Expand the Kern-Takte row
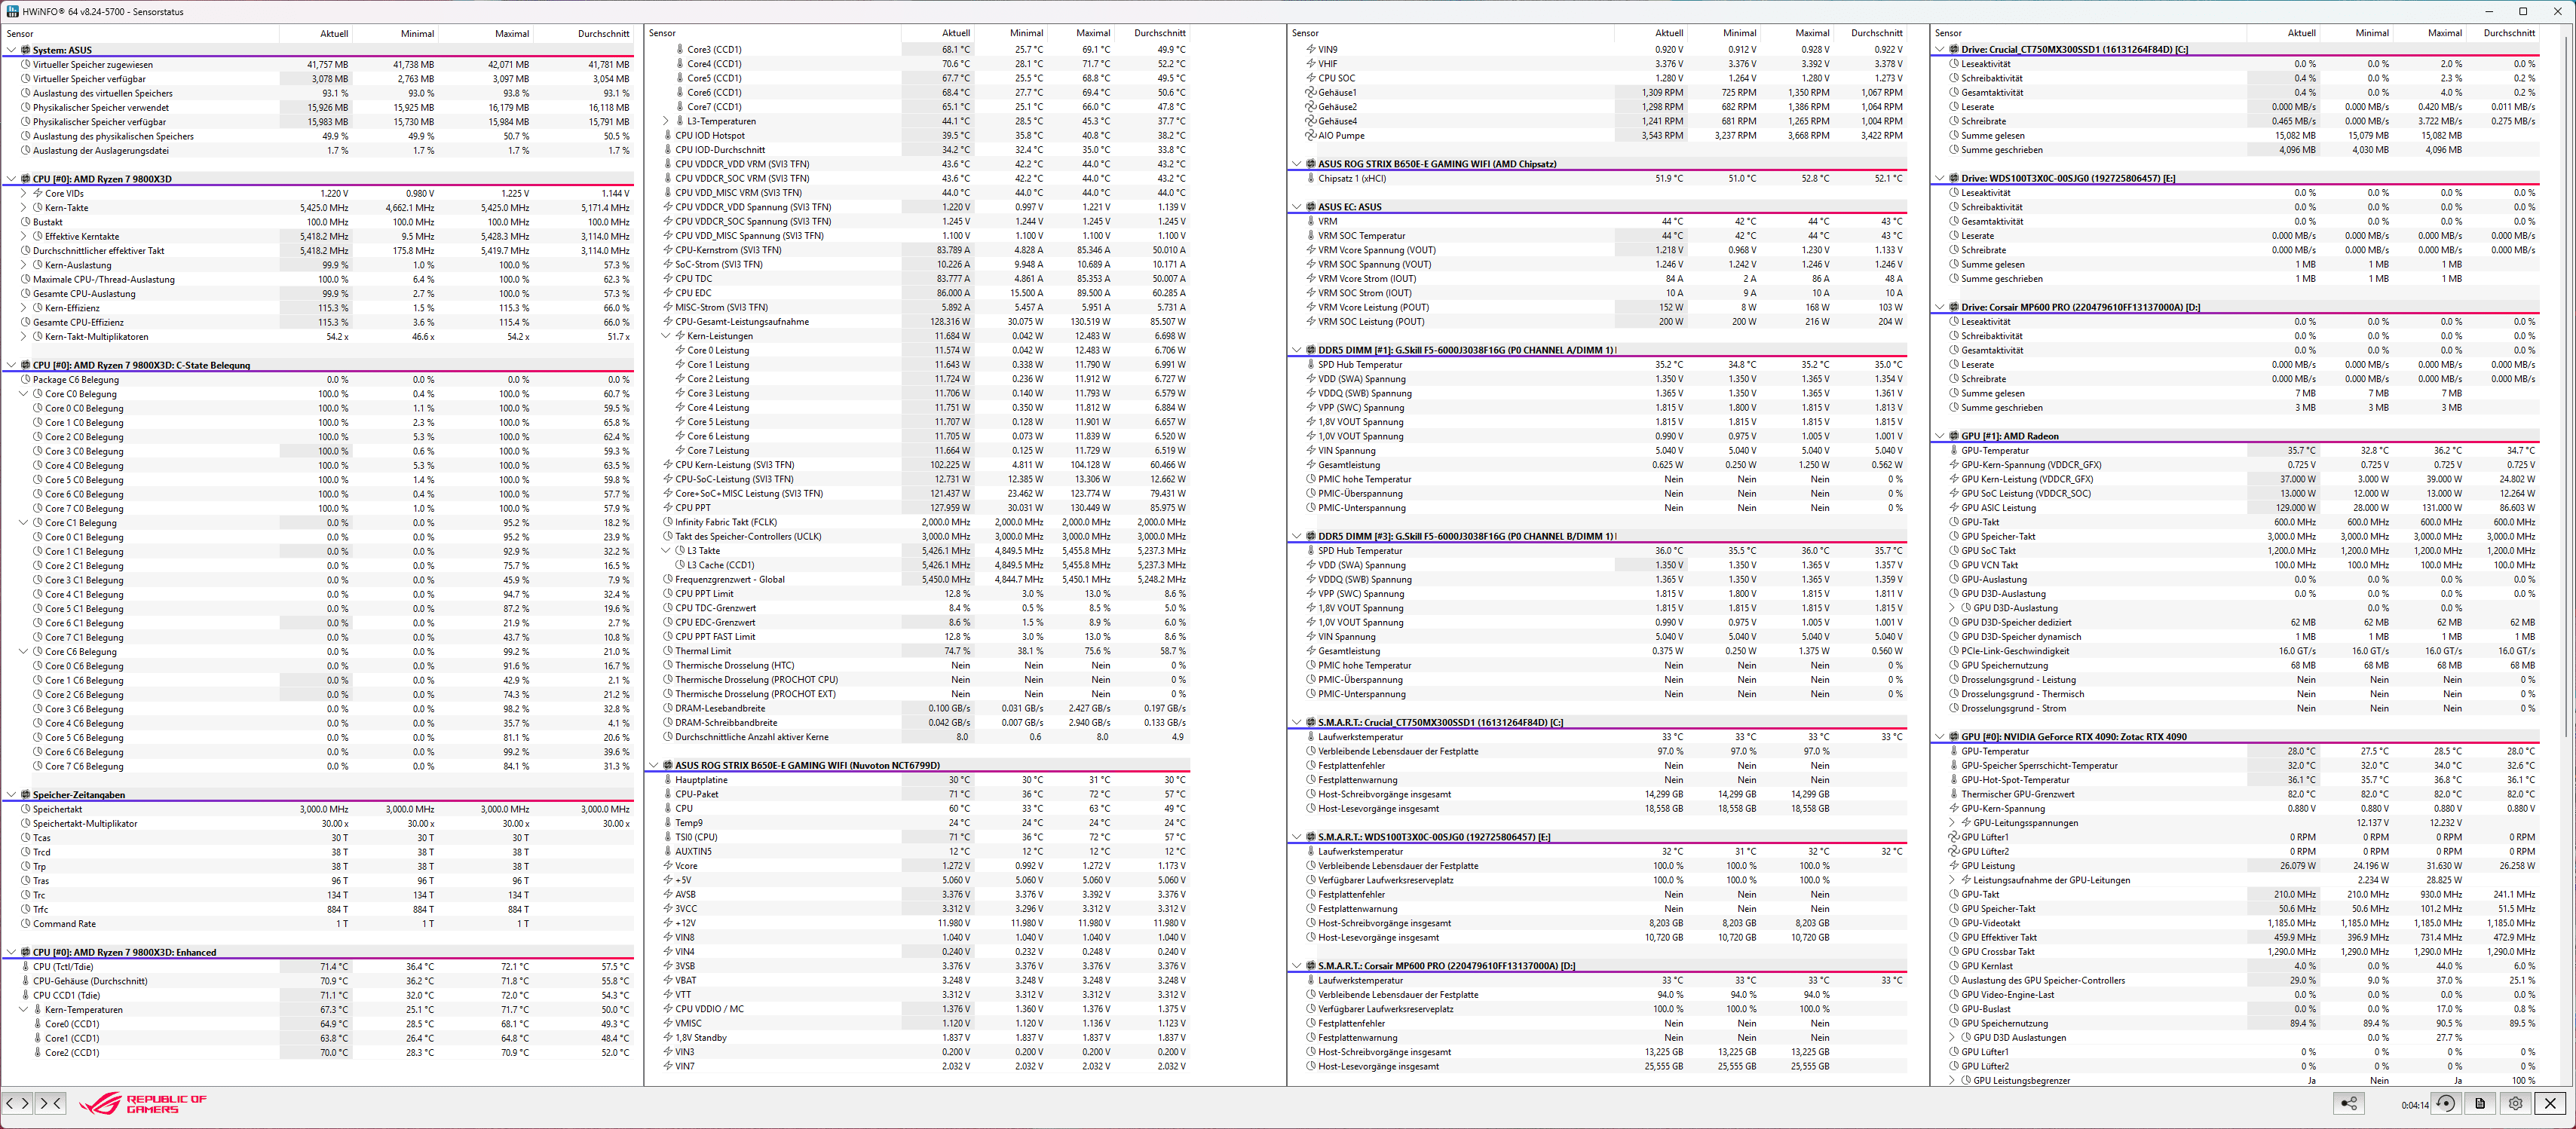The width and height of the screenshot is (2576, 1129). pos(24,208)
